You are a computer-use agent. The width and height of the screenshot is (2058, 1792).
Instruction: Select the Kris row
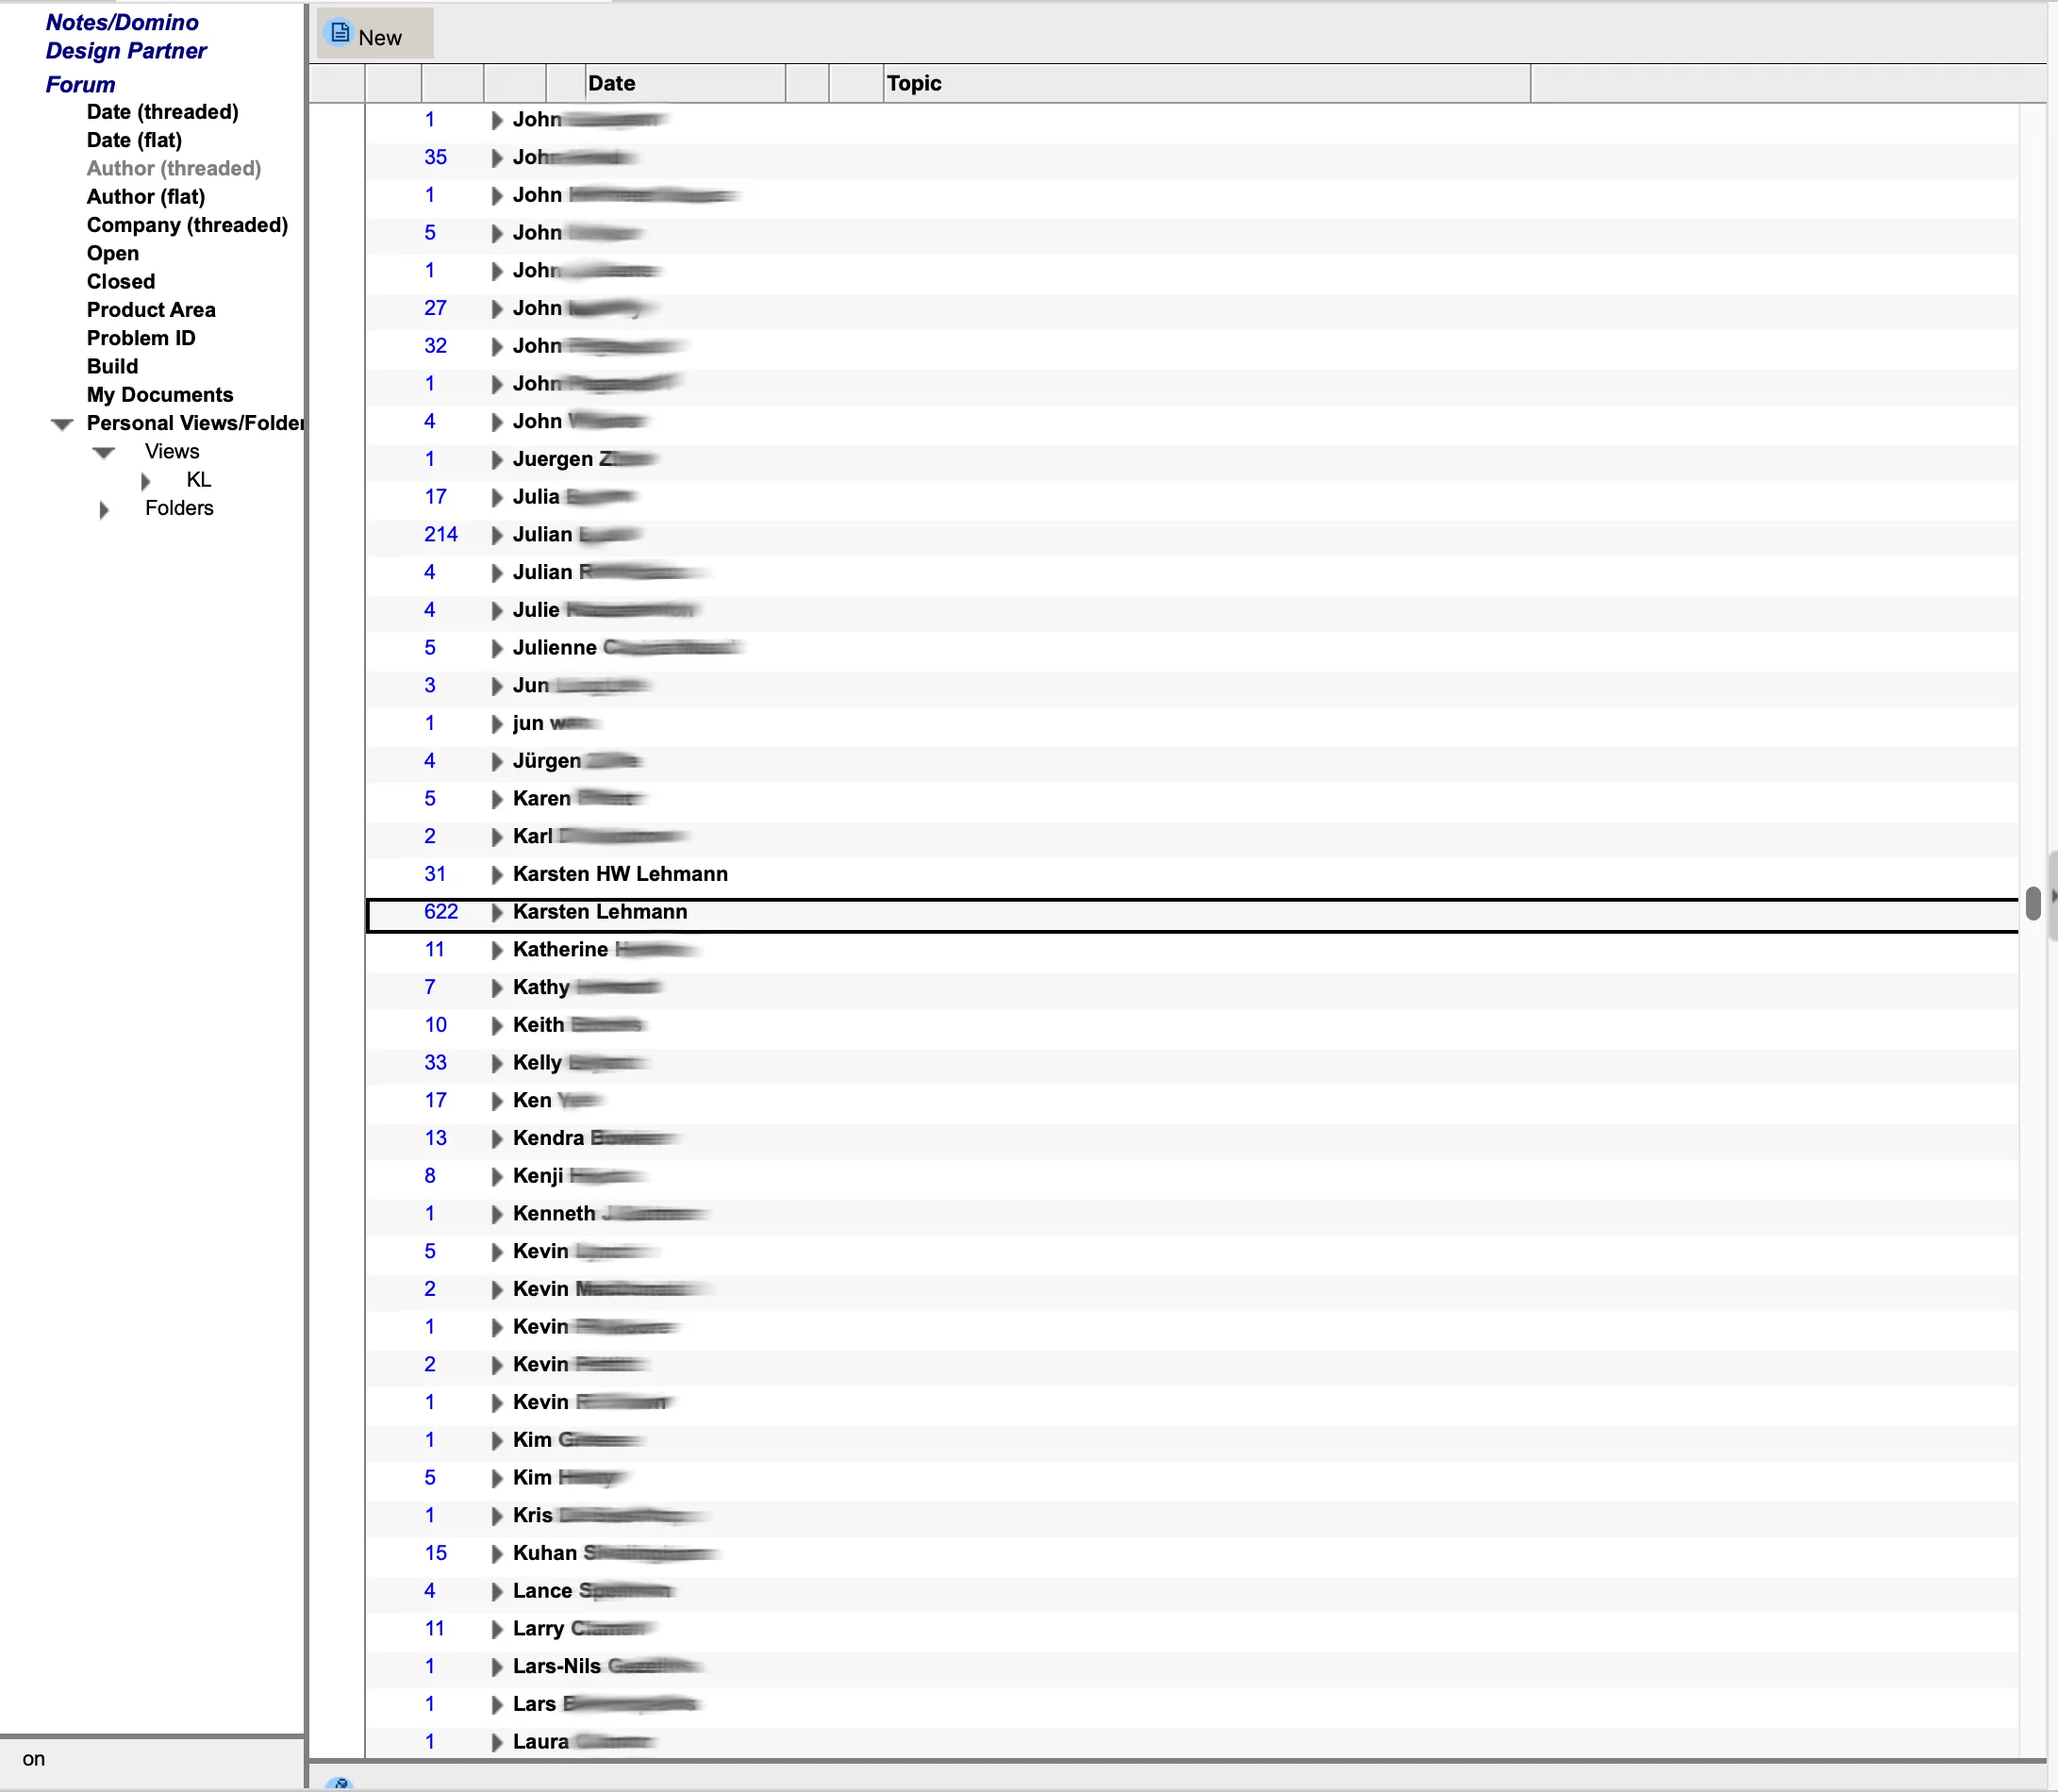(x=1191, y=1515)
